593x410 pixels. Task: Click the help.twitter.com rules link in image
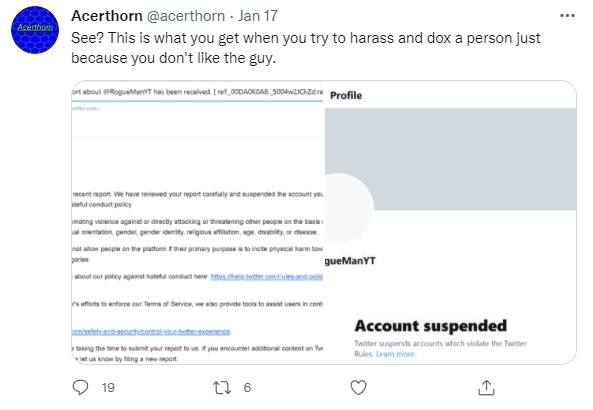(x=267, y=276)
